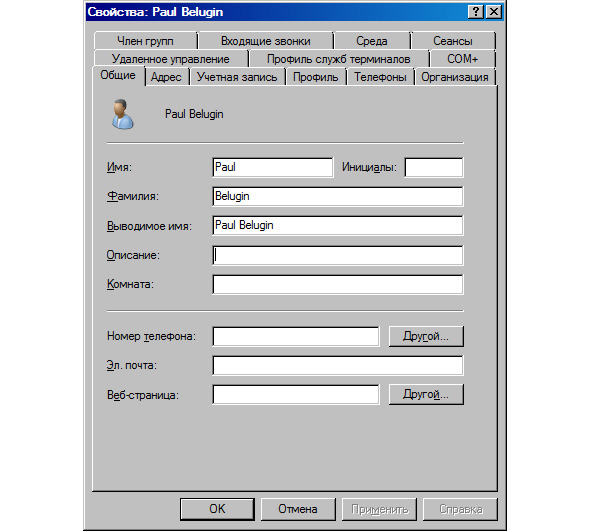Open the Организация tab
This screenshot has height=531, width=591.
tap(455, 77)
